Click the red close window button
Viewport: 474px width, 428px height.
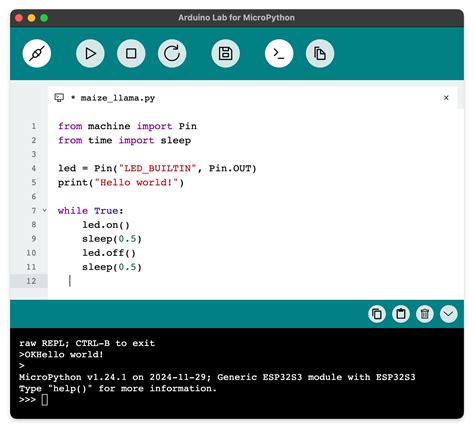coord(19,18)
